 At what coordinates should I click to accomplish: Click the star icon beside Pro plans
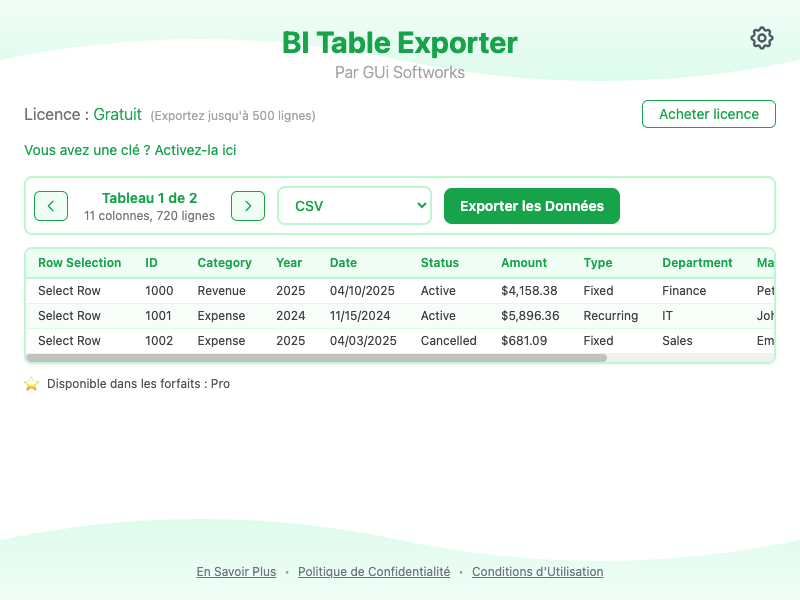click(x=32, y=384)
